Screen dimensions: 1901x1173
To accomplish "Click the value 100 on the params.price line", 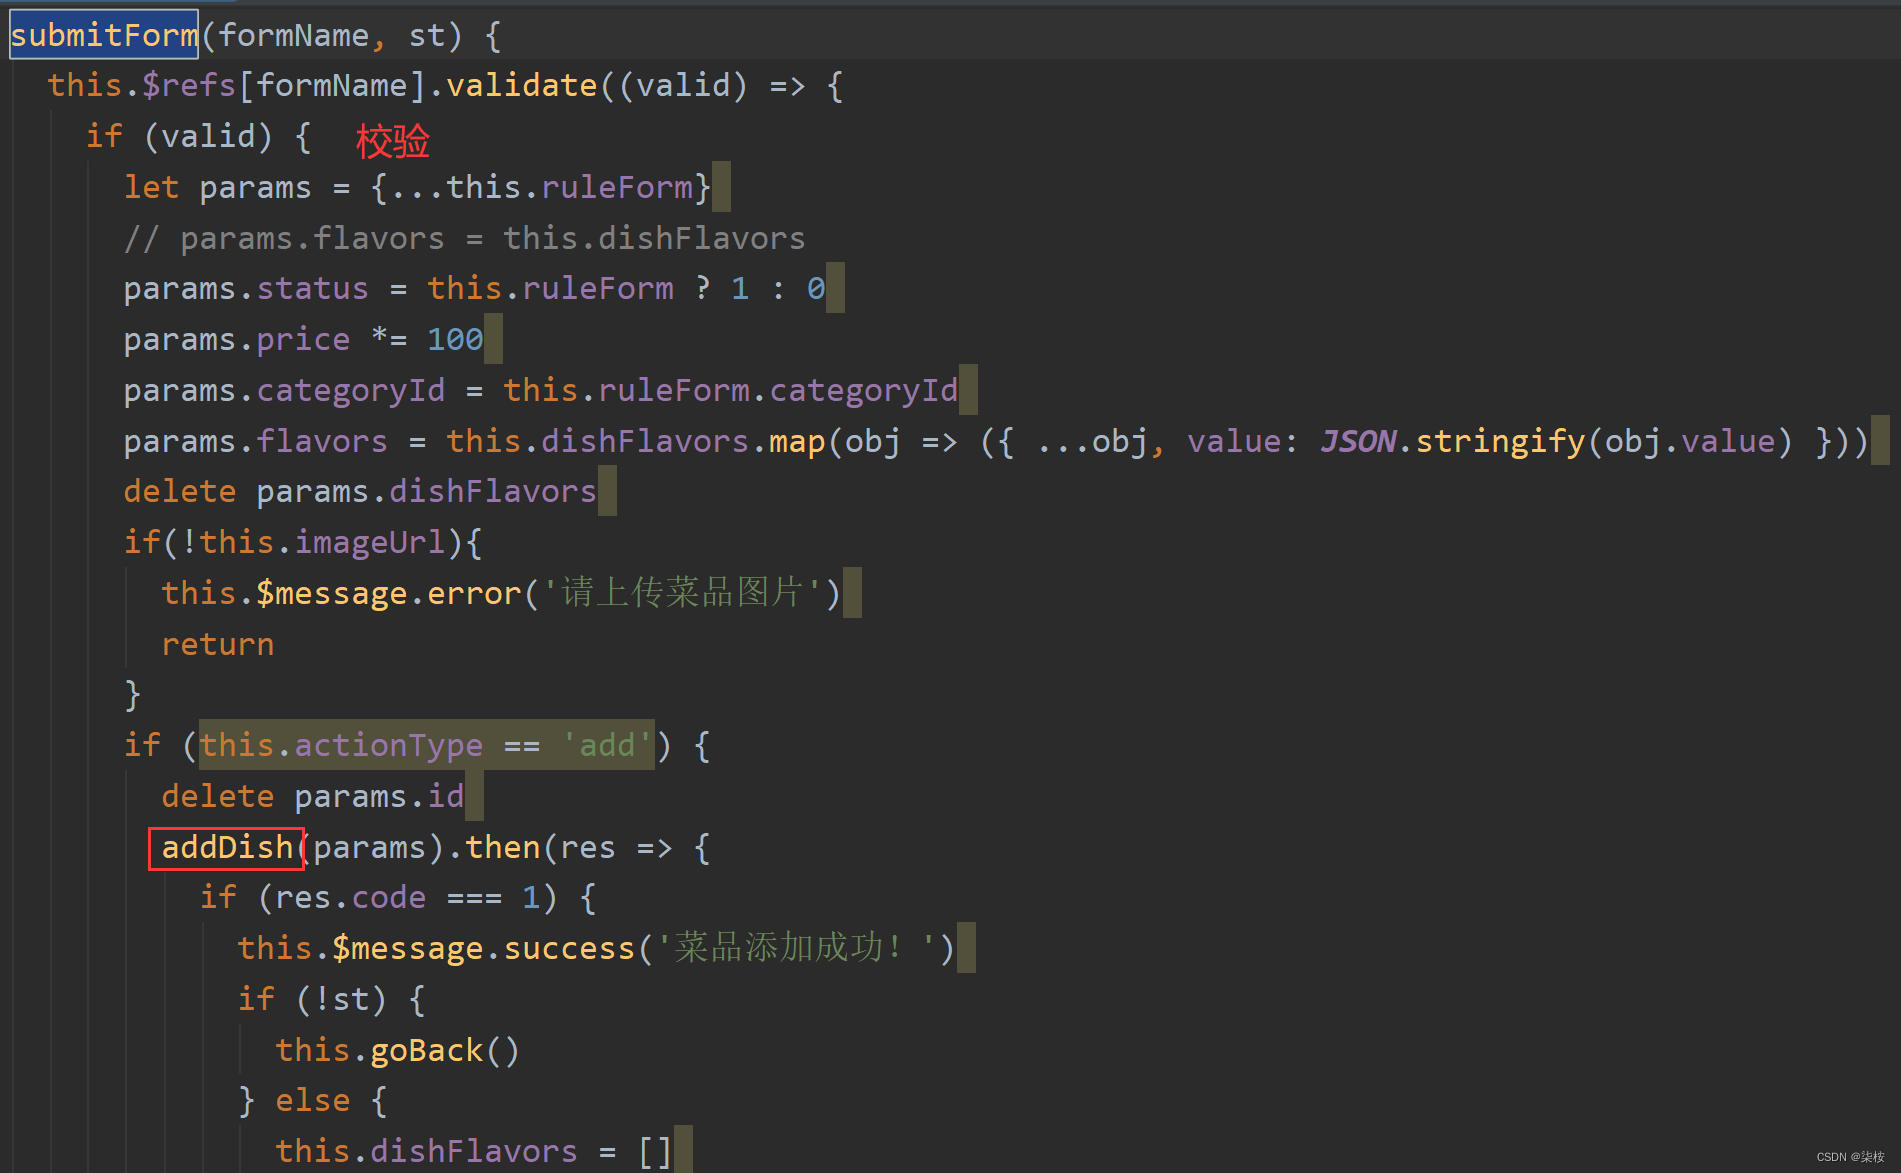I will (x=455, y=339).
